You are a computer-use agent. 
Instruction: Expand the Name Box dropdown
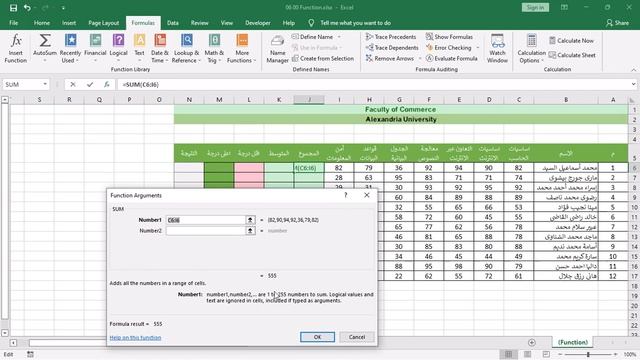click(45, 84)
